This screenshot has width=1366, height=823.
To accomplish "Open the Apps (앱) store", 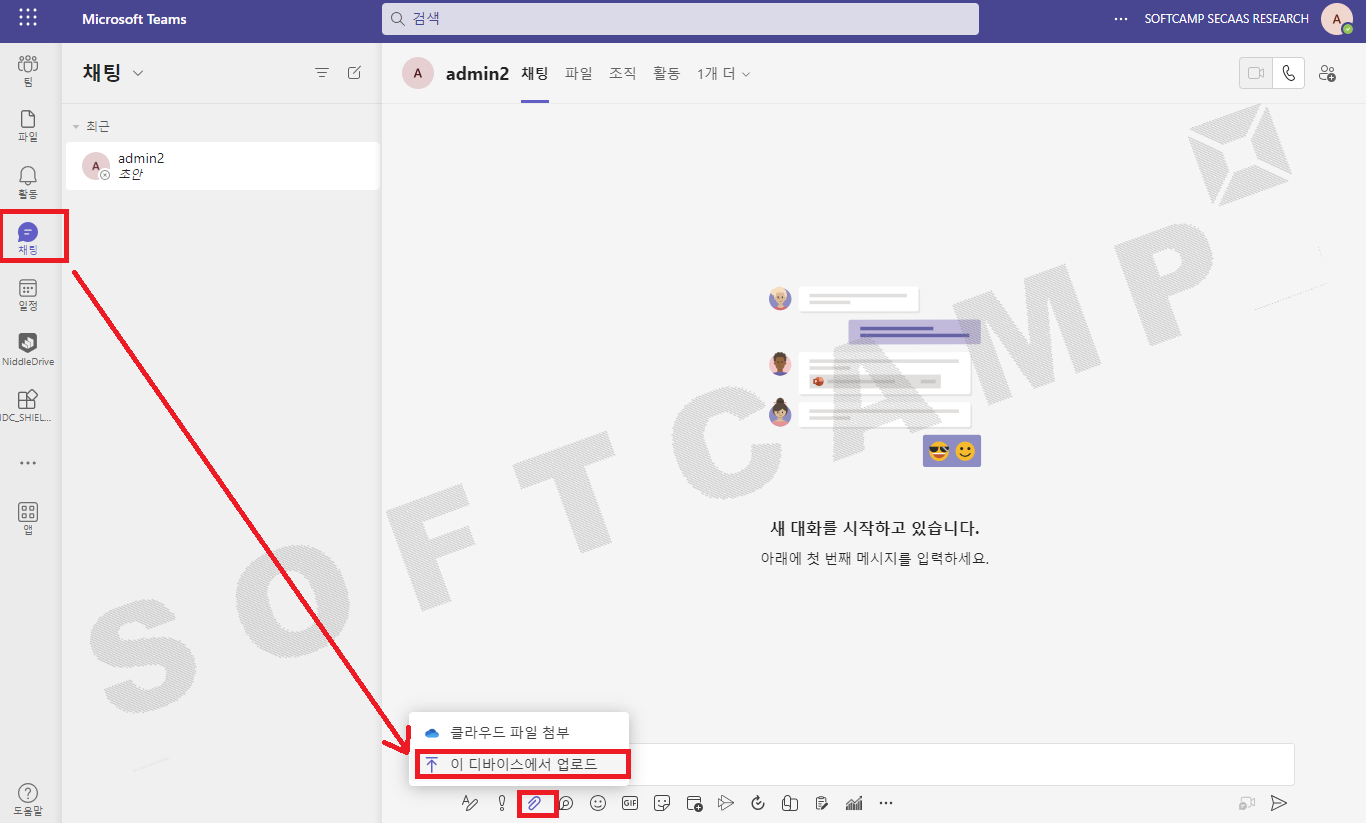I will click(x=28, y=519).
